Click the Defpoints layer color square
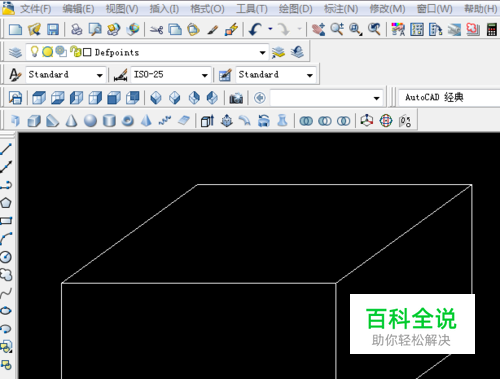 [x=87, y=52]
